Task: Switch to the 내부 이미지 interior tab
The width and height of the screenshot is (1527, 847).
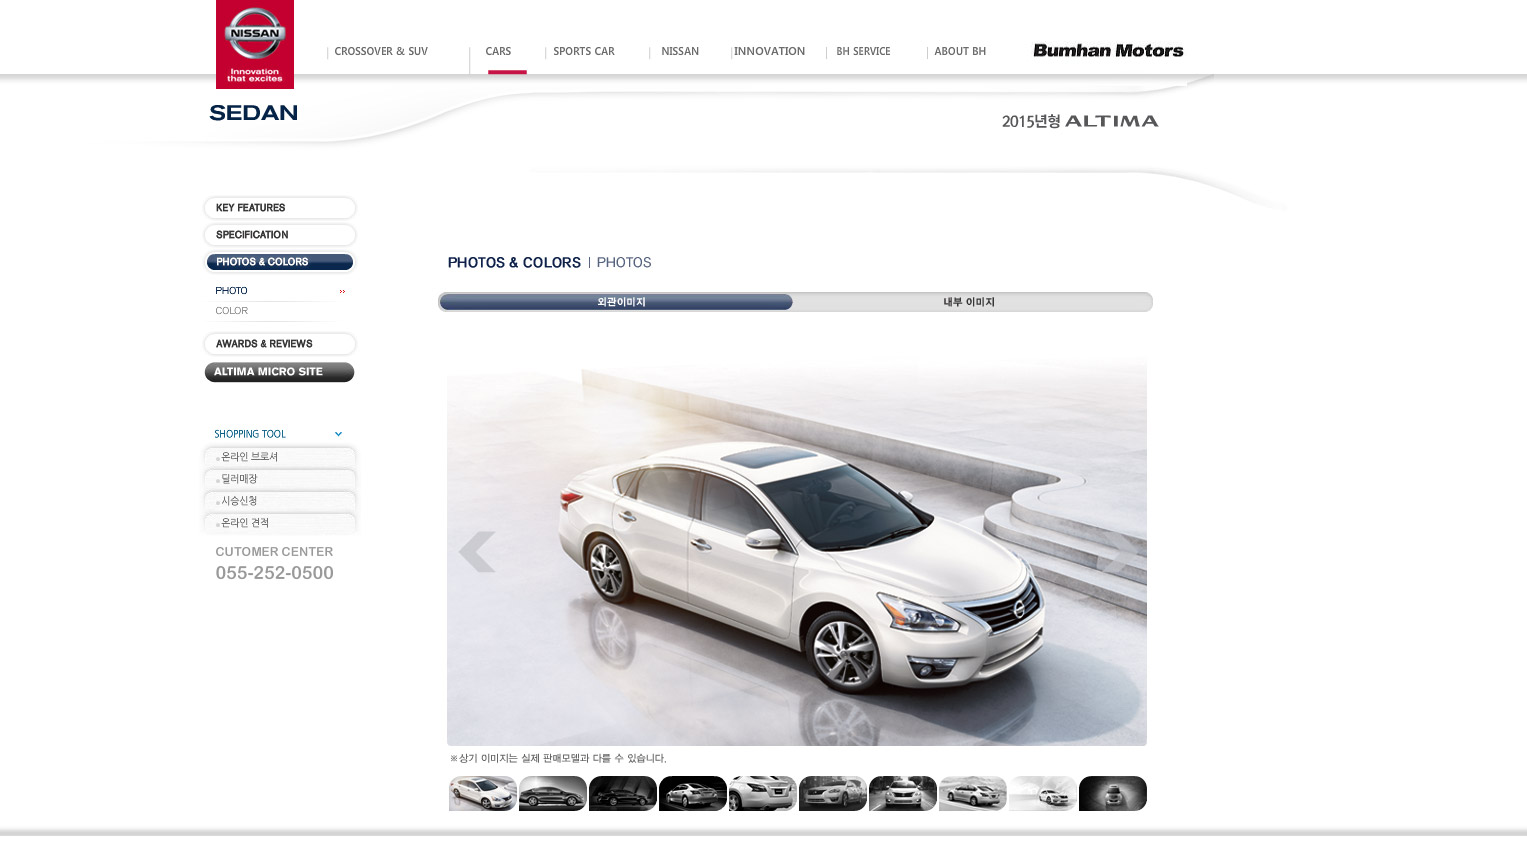Action: click(970, 302)
